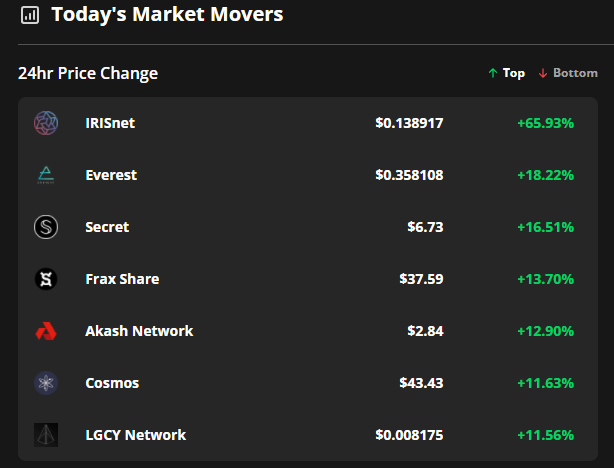The height and width of the screenshot is (468, 614).
Task: Click the red down arrow beside Bottom
Action: (x=543, y=73)
